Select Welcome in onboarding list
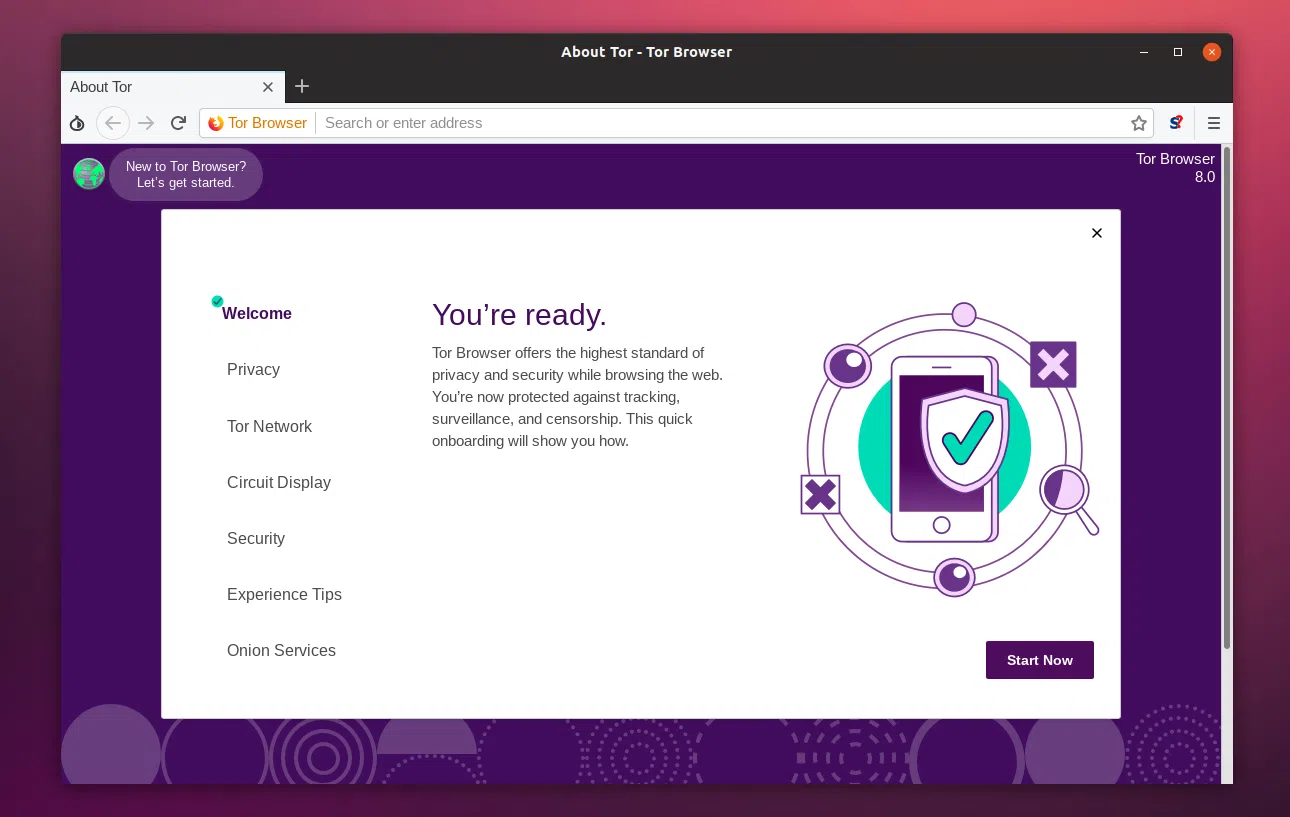 coord(257,313)
